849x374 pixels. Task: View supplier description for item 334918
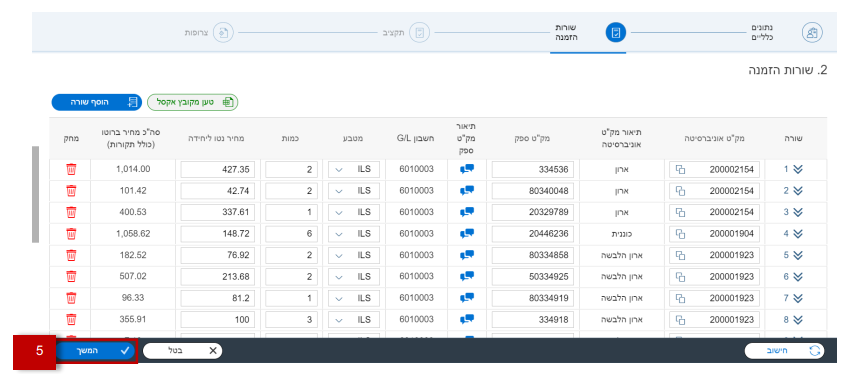pyautogui.click(x=467, y=319)
